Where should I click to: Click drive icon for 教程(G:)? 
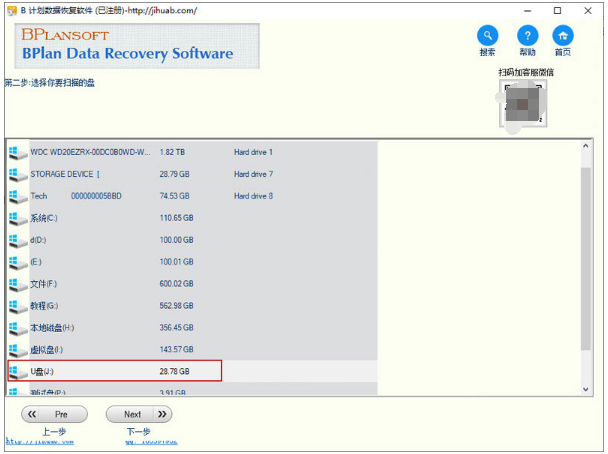17,306
